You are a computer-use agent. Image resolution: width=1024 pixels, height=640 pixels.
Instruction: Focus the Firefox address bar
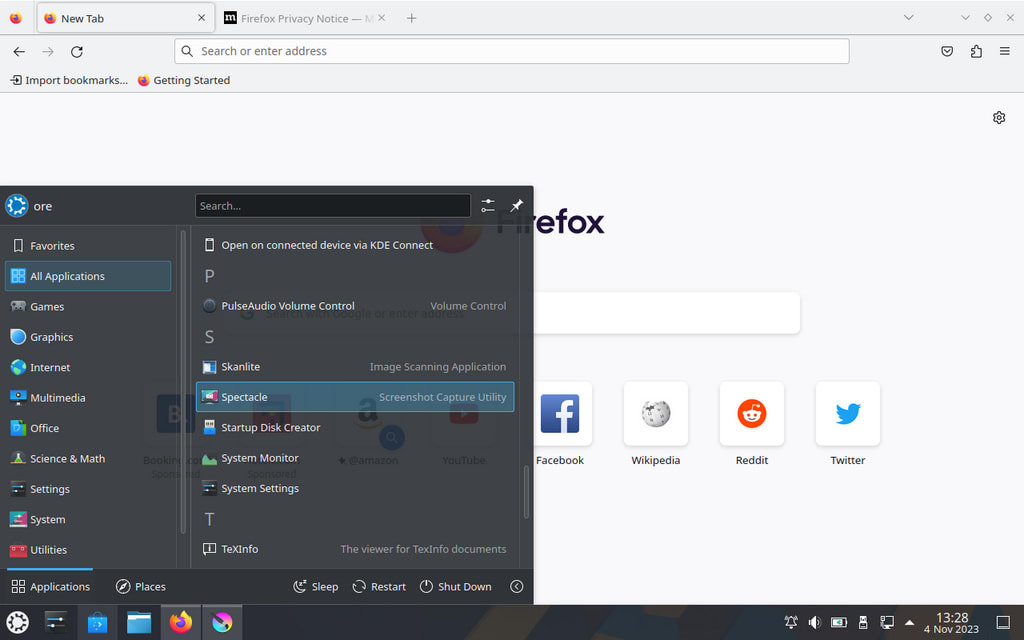point(512,51)
